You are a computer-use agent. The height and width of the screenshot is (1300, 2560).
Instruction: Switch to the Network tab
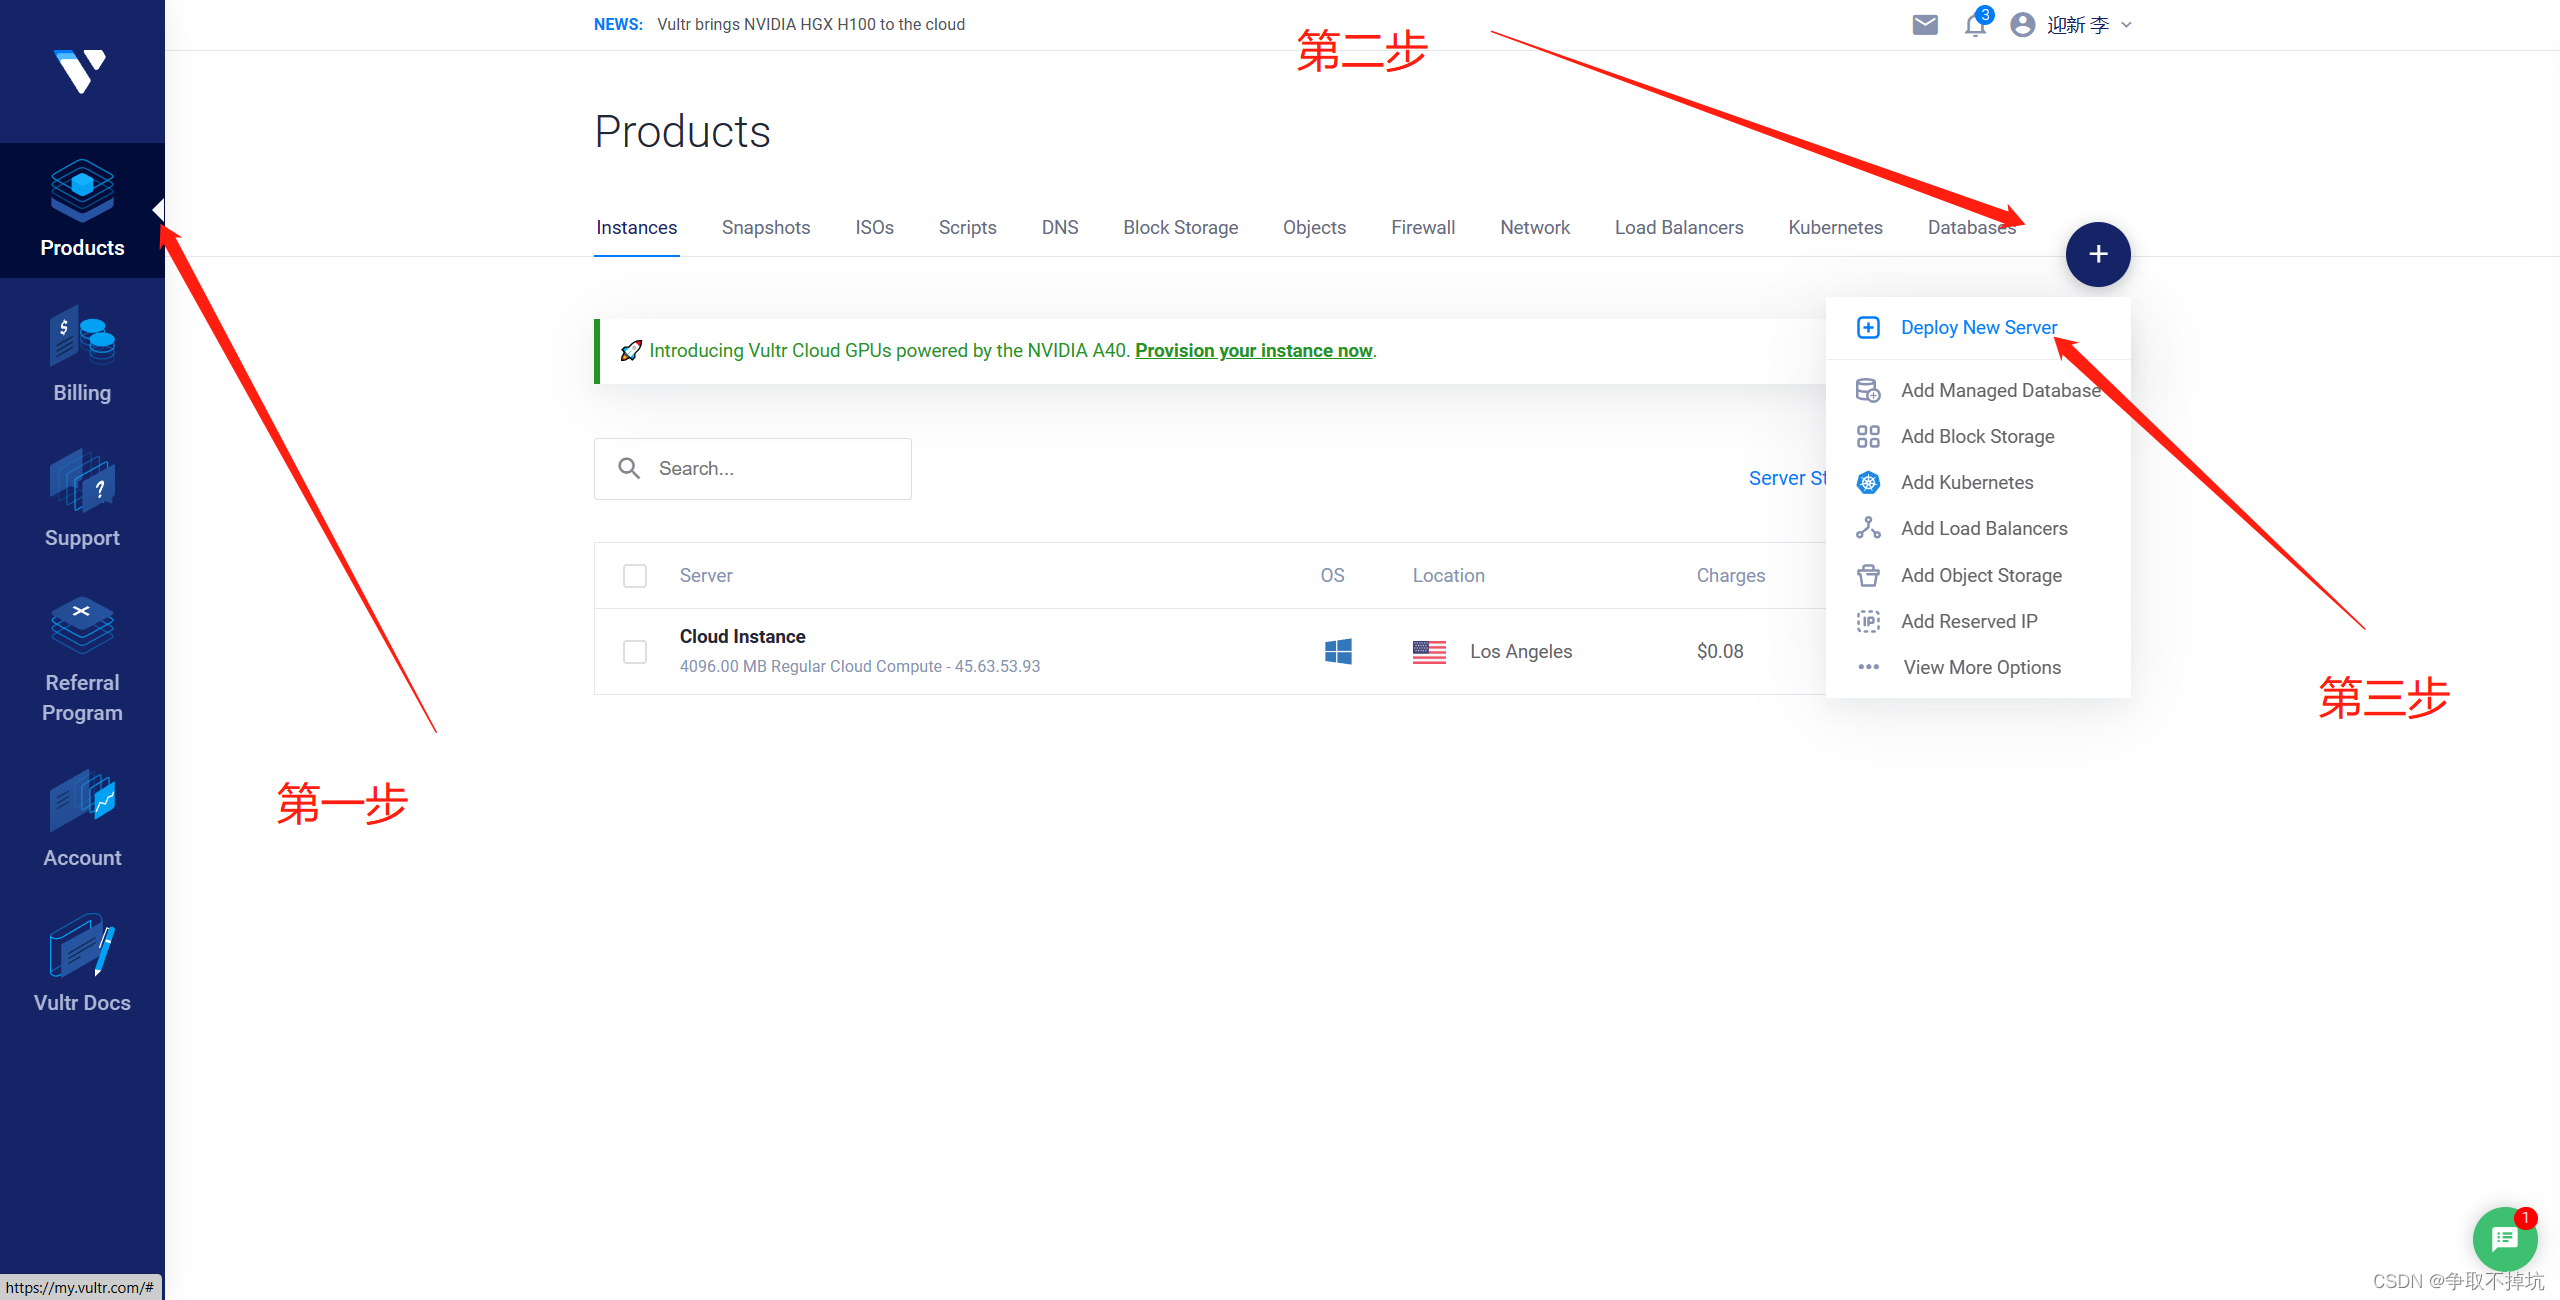pos(1535,228)
